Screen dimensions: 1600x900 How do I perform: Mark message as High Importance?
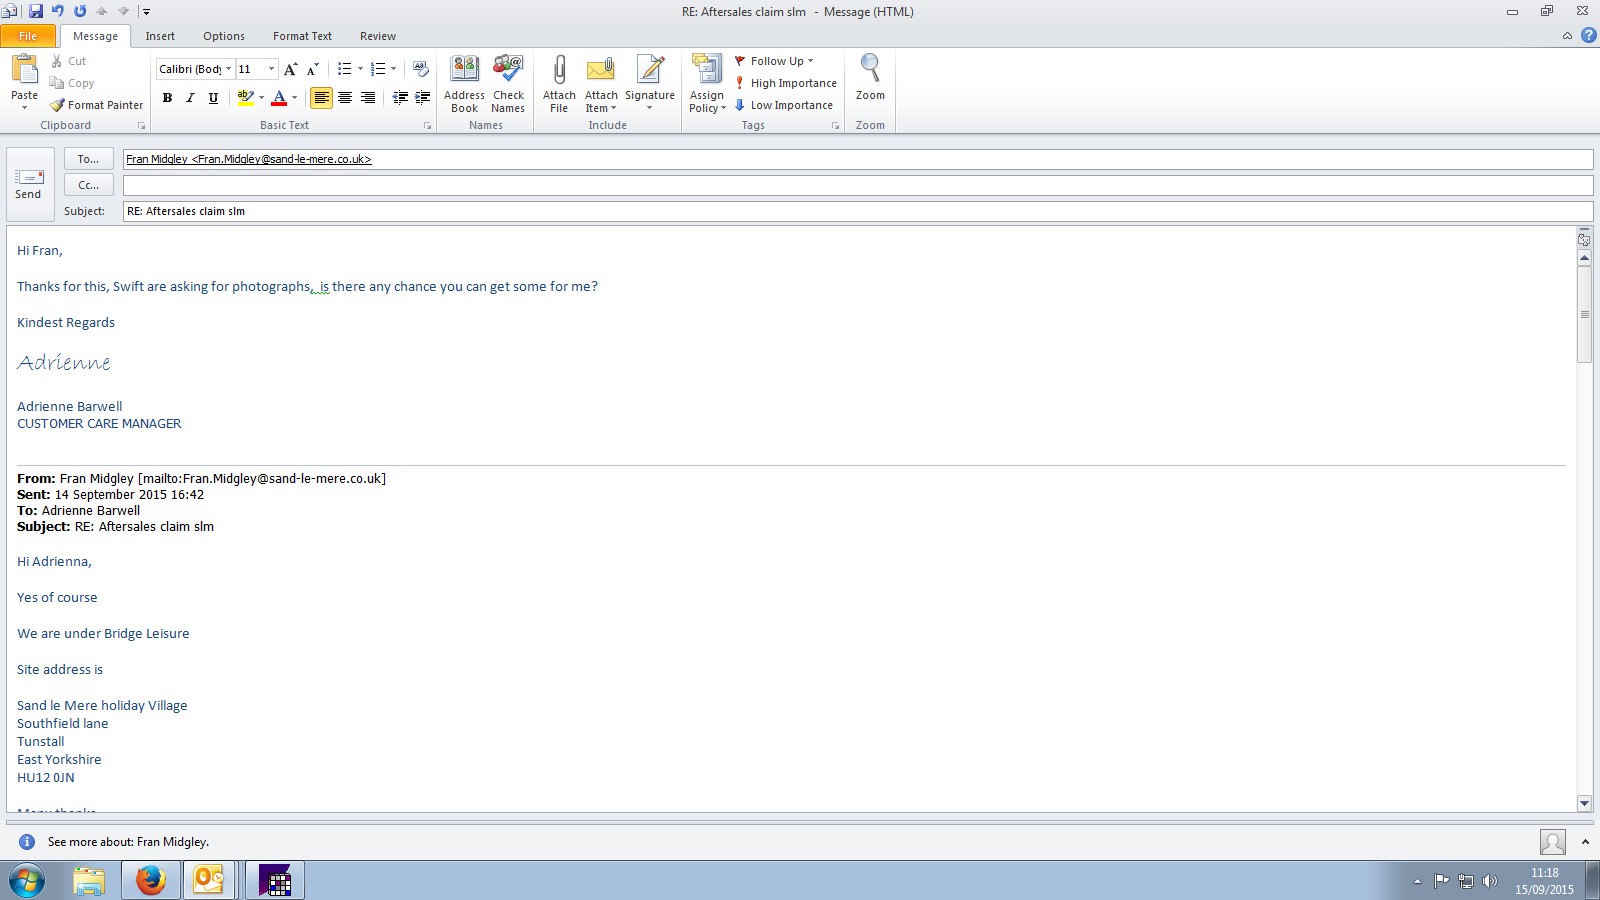[x=785, y=83]
